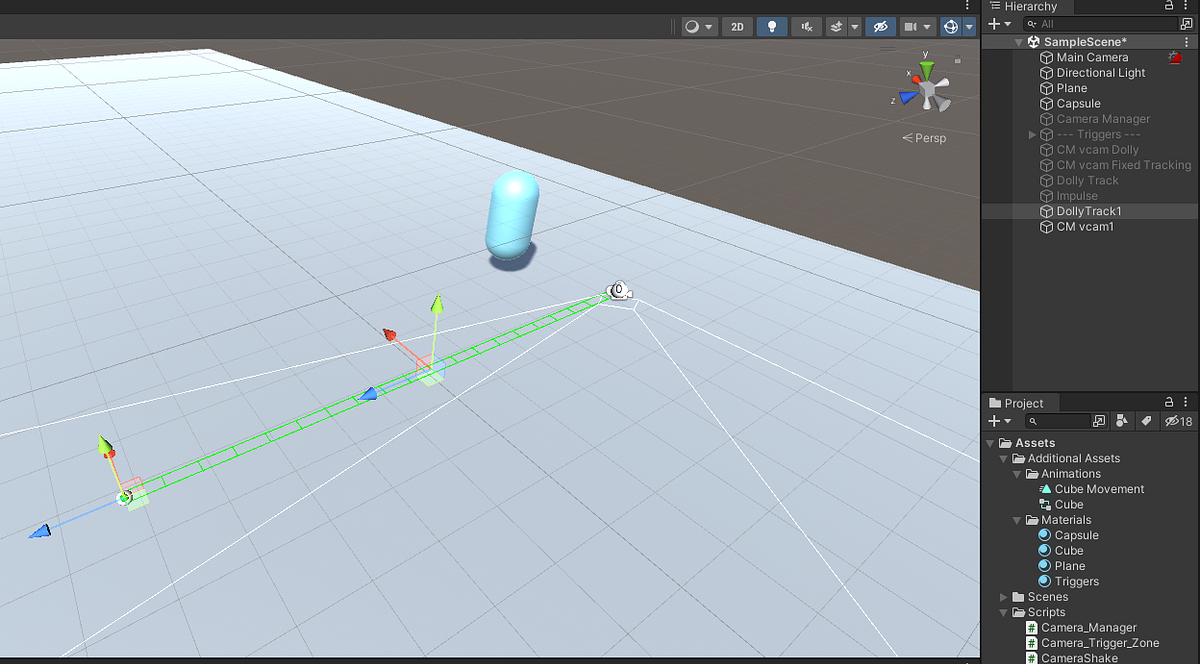Open the Effects icon in scene toolbar

click(x=838, y=26)
